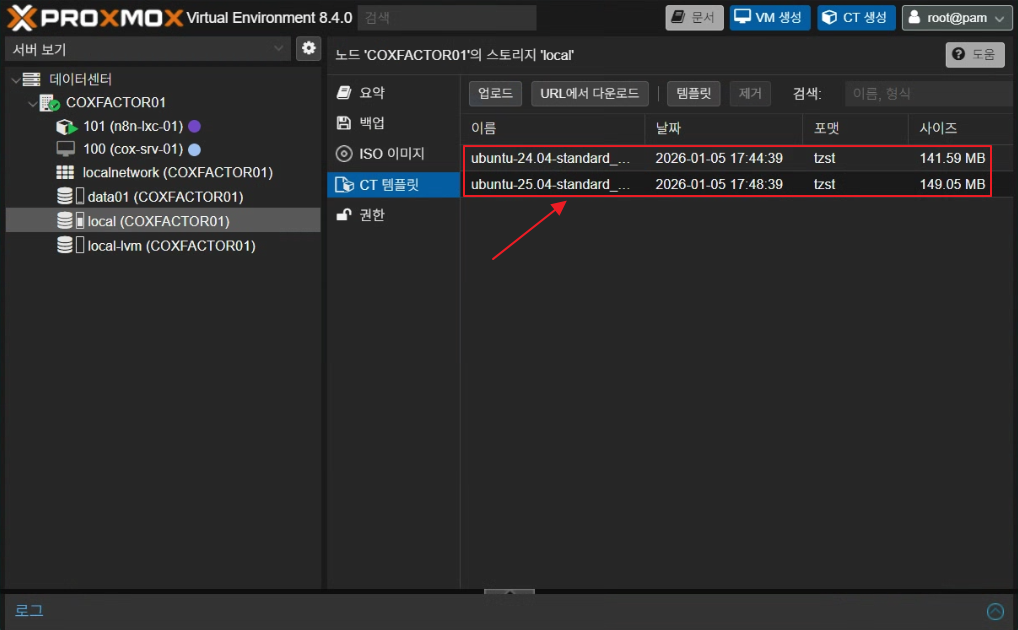Click the summary book icon
This screenshot has width=1018, height=630.
click(x=344, y=92)
